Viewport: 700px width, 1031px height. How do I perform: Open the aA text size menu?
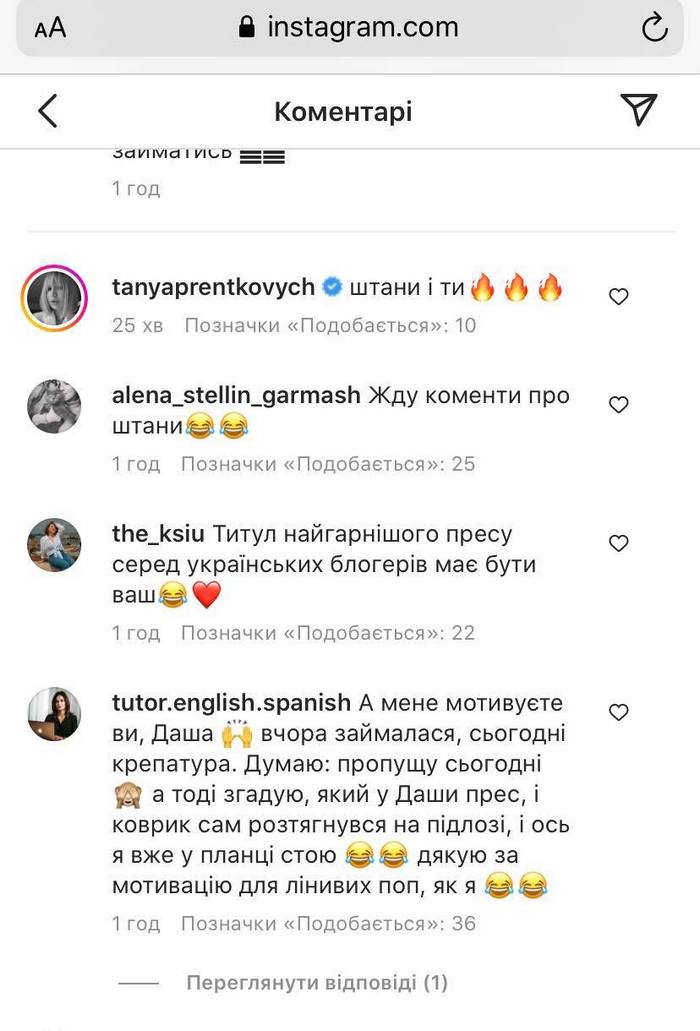click(x=50, y=28)
